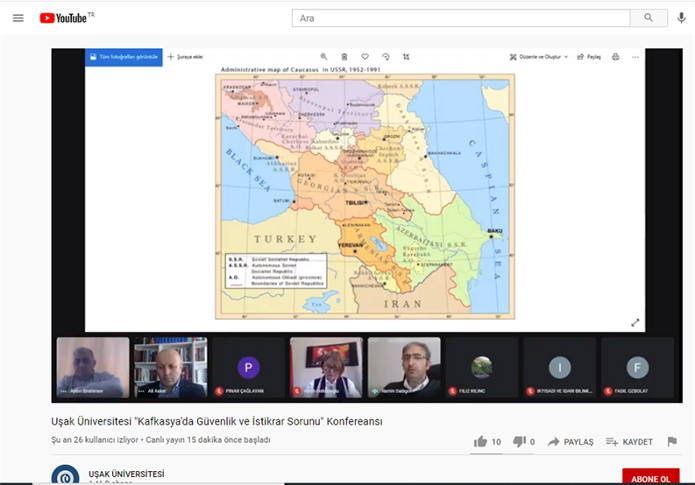Viewport: 695px width, 485px height.
Task: Open the YouTube hamburger guide menu
Action: coord(18,18)
